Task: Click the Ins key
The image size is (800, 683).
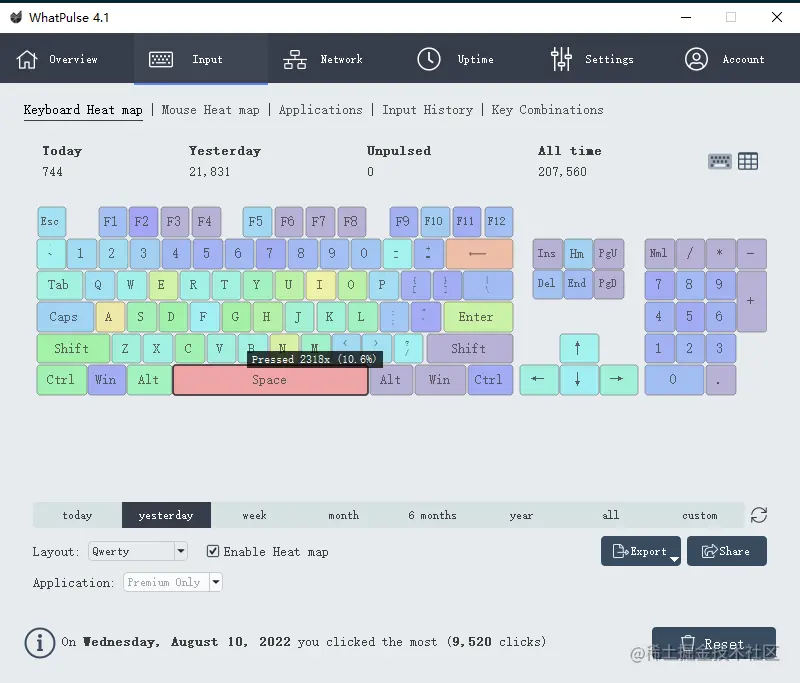Action: pyautogui.click(x=547, y=254)
